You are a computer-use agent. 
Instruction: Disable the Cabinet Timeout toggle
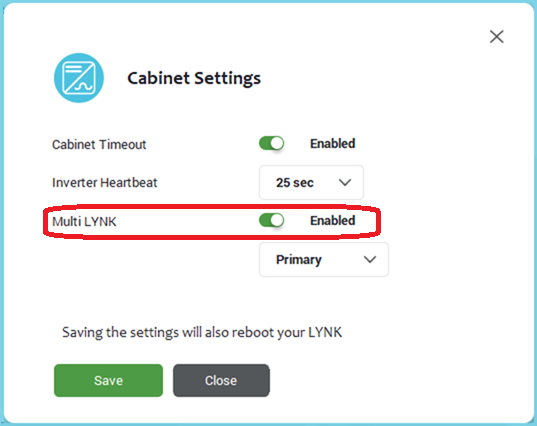(x=272, y=143)
